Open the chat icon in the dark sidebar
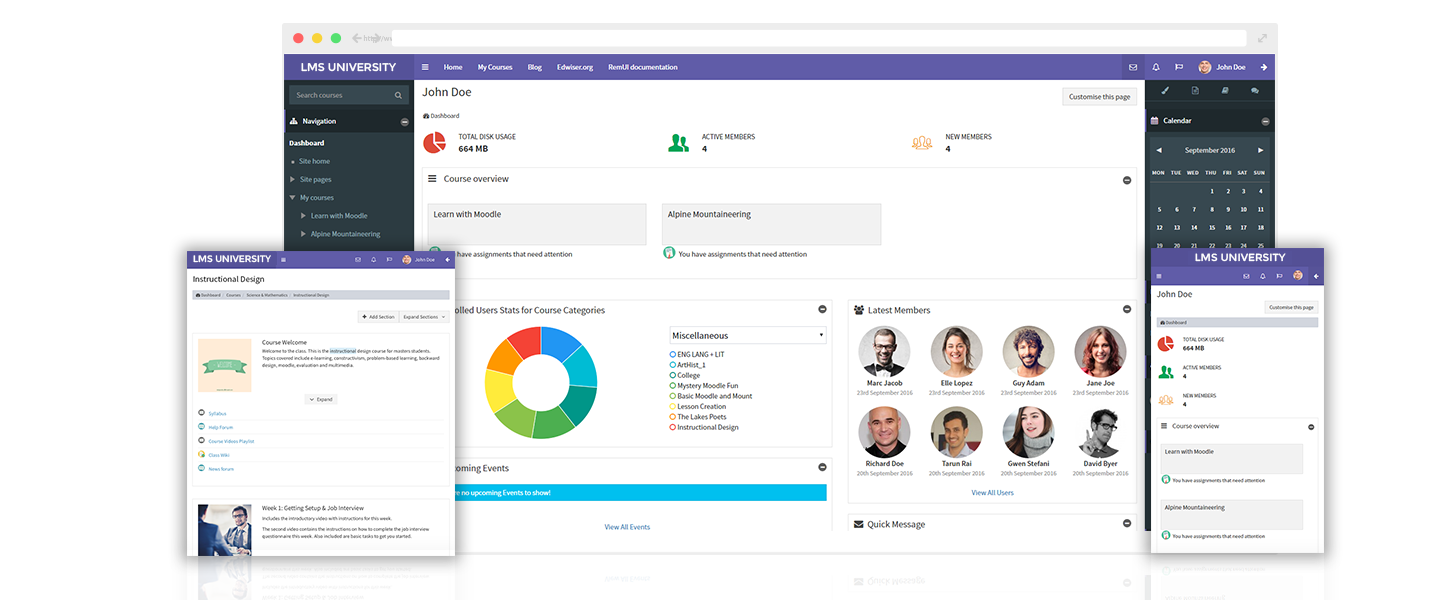Screen dimensions: 1440x600 [x=1255, y=90]
